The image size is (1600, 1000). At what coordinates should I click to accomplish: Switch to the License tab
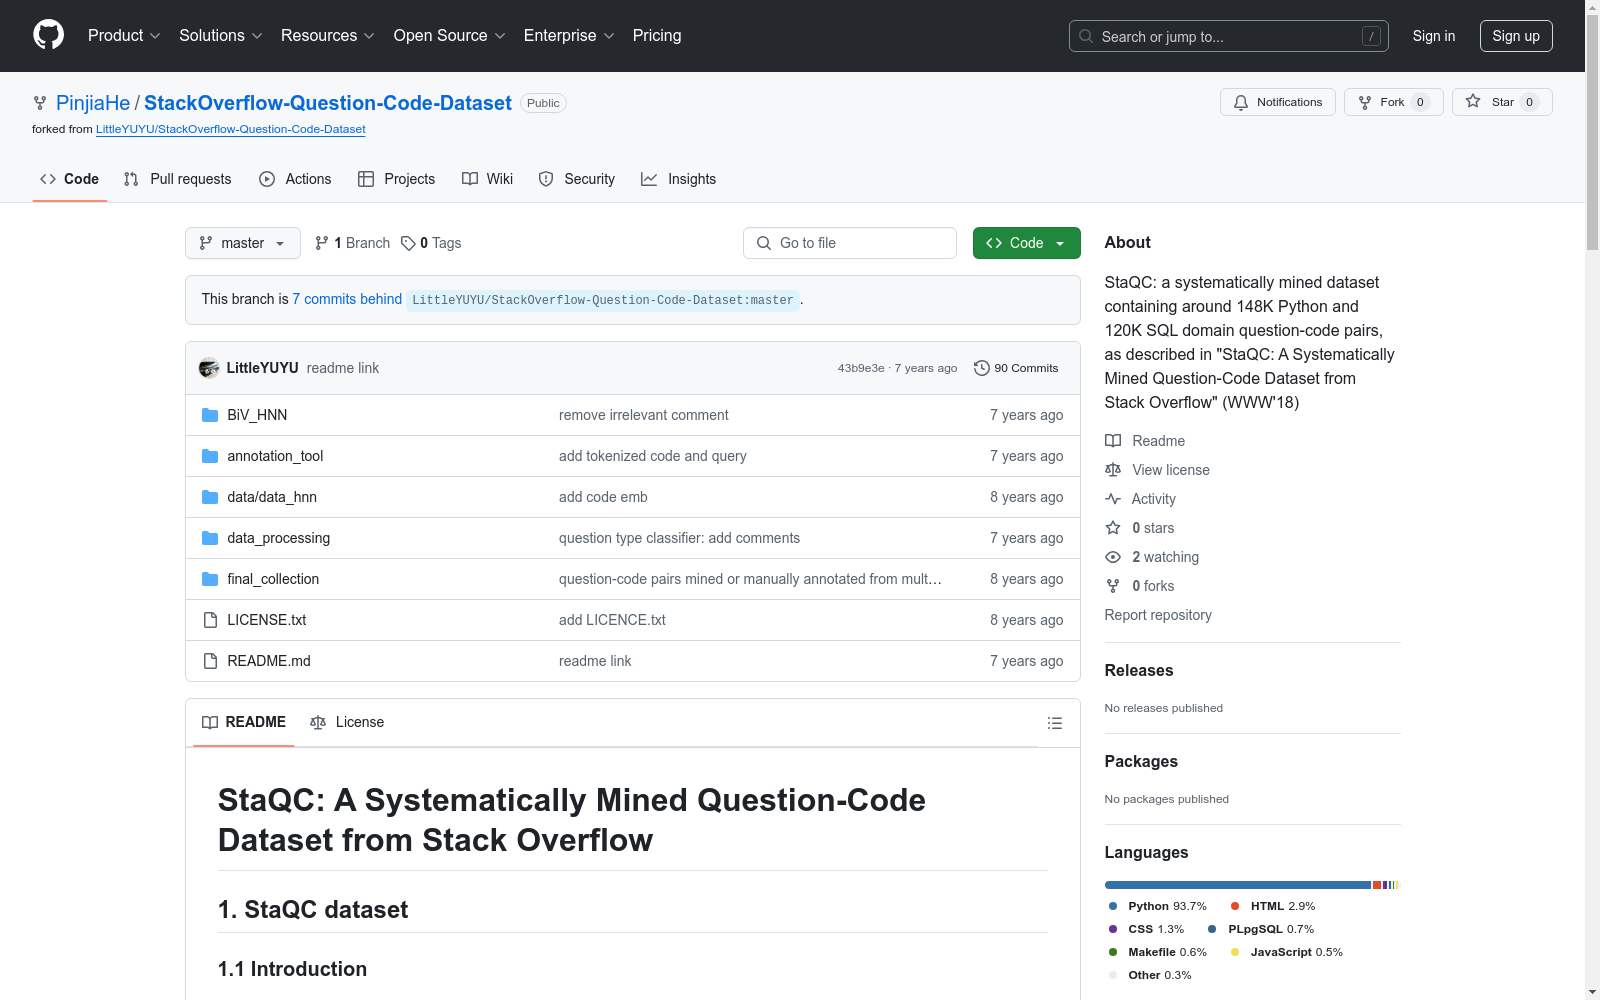pyautogui.click(x=347, y=722)
